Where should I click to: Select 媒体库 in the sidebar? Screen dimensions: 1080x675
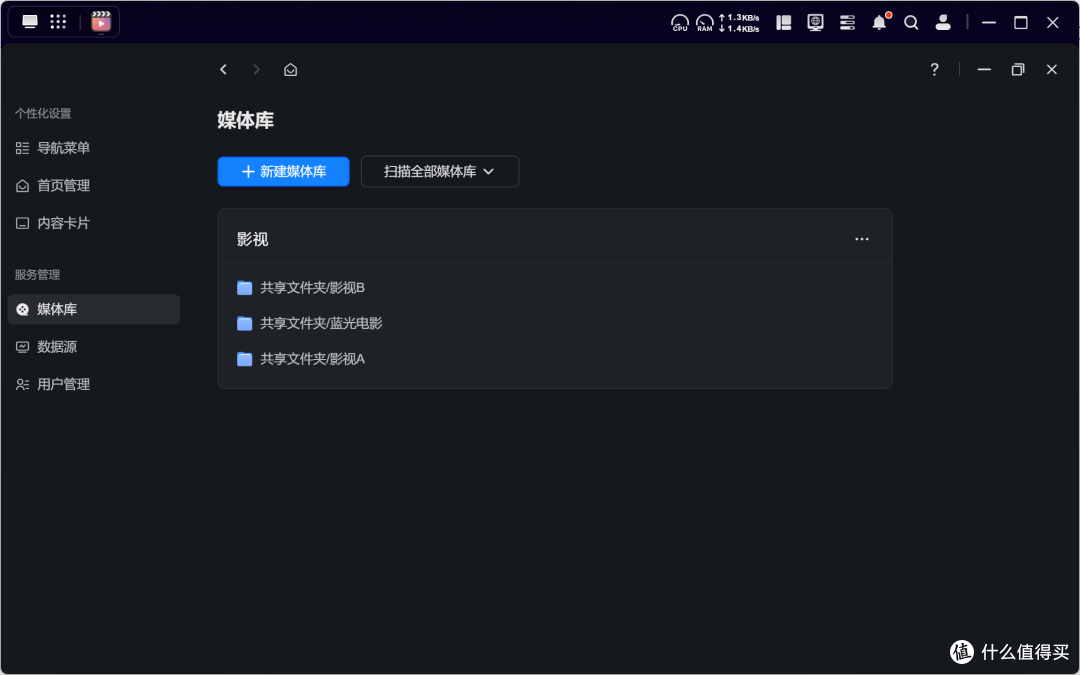point(94,309)
